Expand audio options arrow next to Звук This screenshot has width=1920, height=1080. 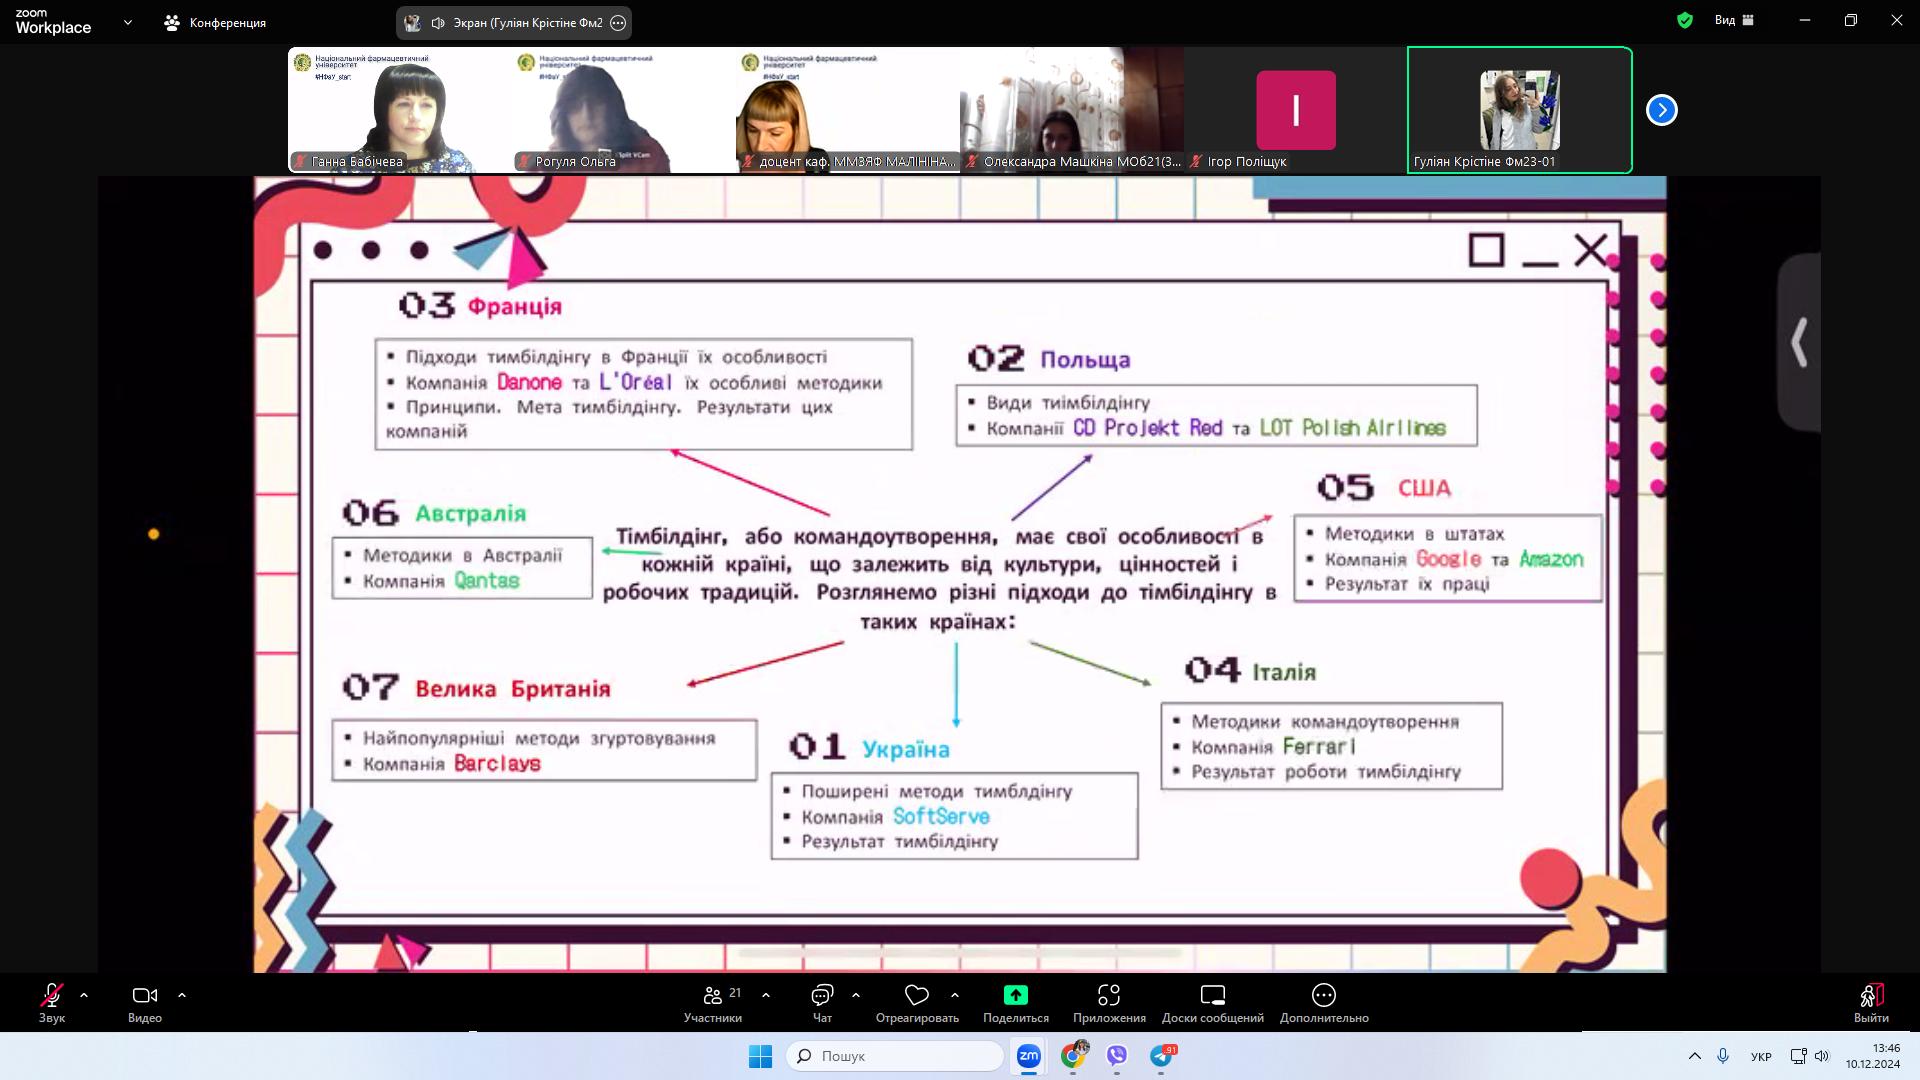coord(84,996)
